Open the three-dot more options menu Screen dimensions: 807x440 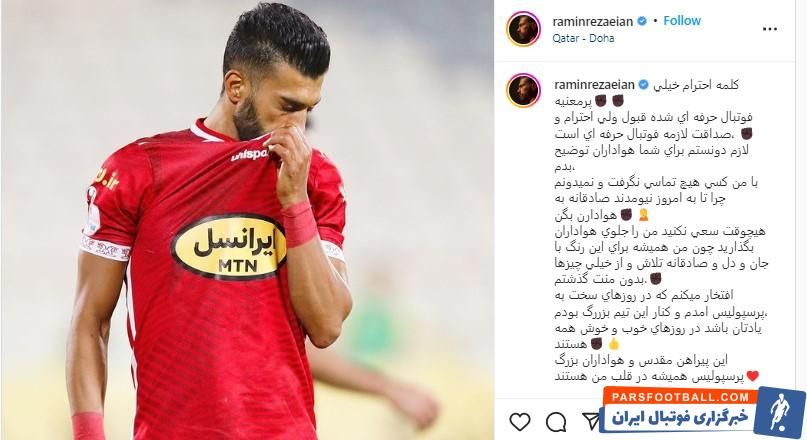(x=769, y=29)
